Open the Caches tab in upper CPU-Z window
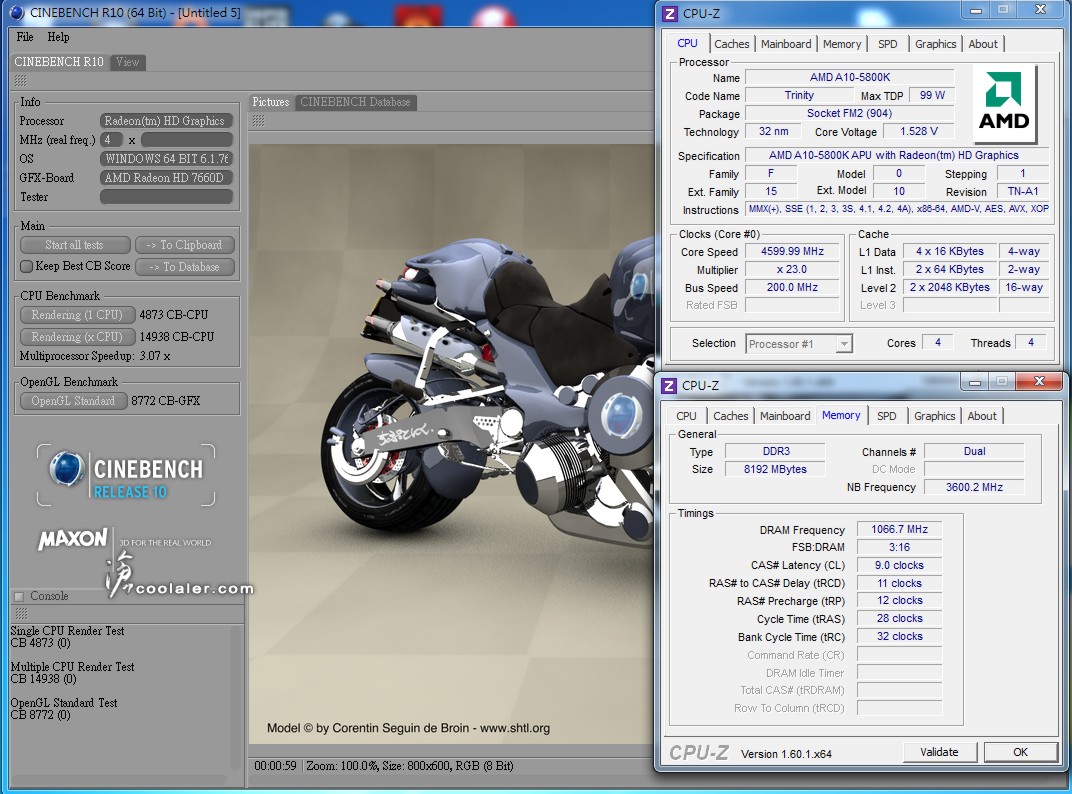Viewport: 1072px width, 794px height. pos(731,44)
